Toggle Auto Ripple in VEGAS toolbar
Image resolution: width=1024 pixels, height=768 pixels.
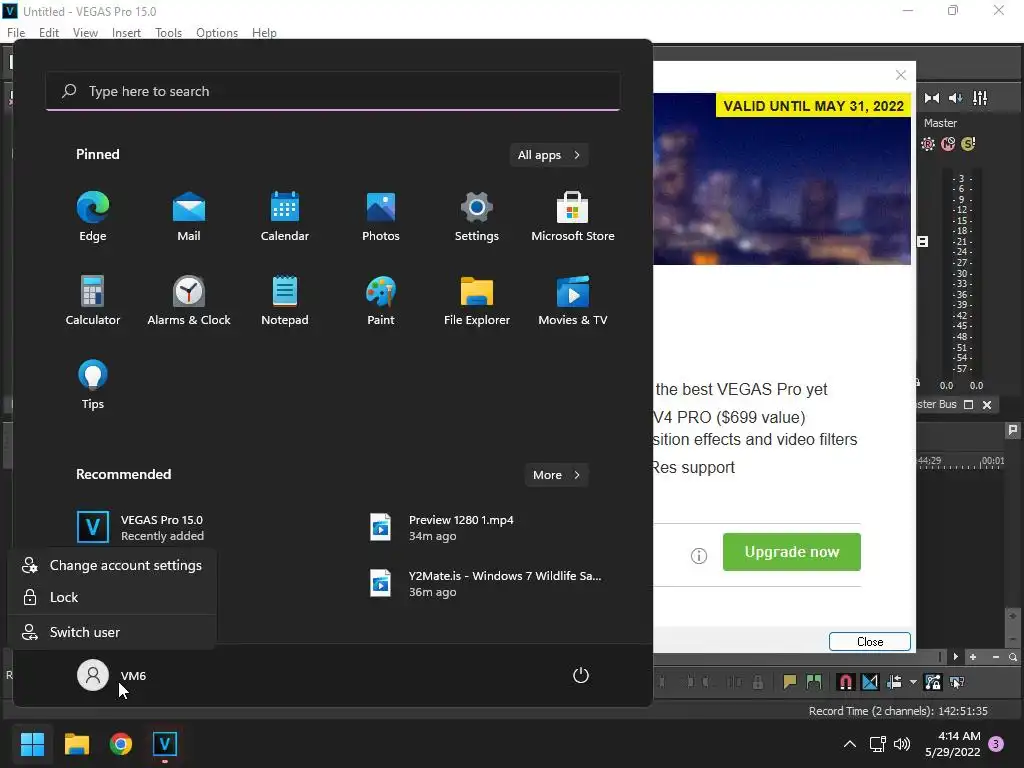point(894,682)
